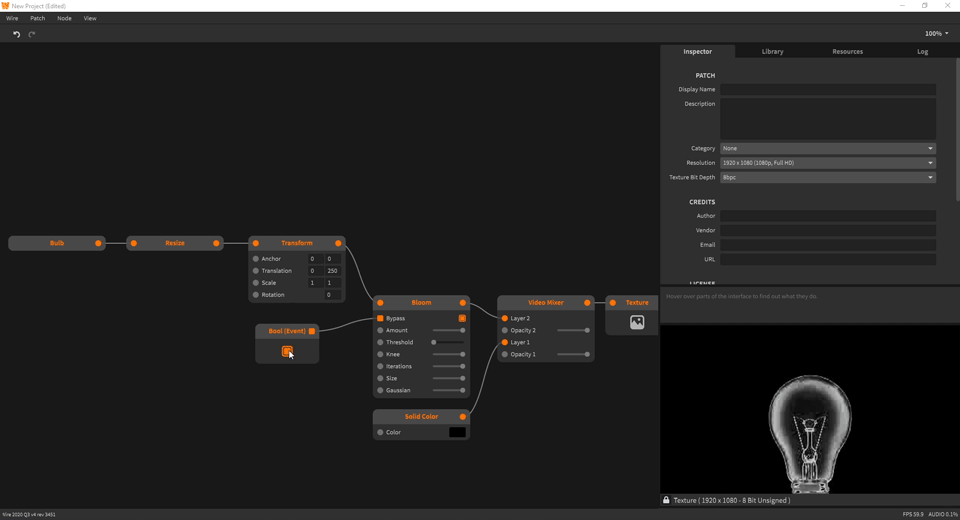Viewport: 960px width, 520px height.
Task: Click the Texture node input port
Action: click(x=613, y=303)
